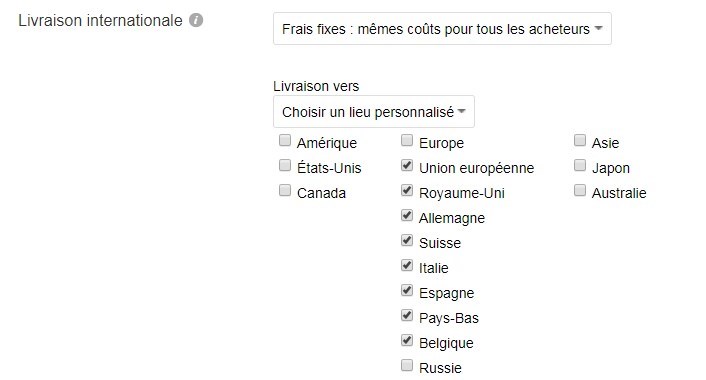This screenshot has height=380, width=706.
Task: Untick the Suisse checkbox
Action: [407, 240]
